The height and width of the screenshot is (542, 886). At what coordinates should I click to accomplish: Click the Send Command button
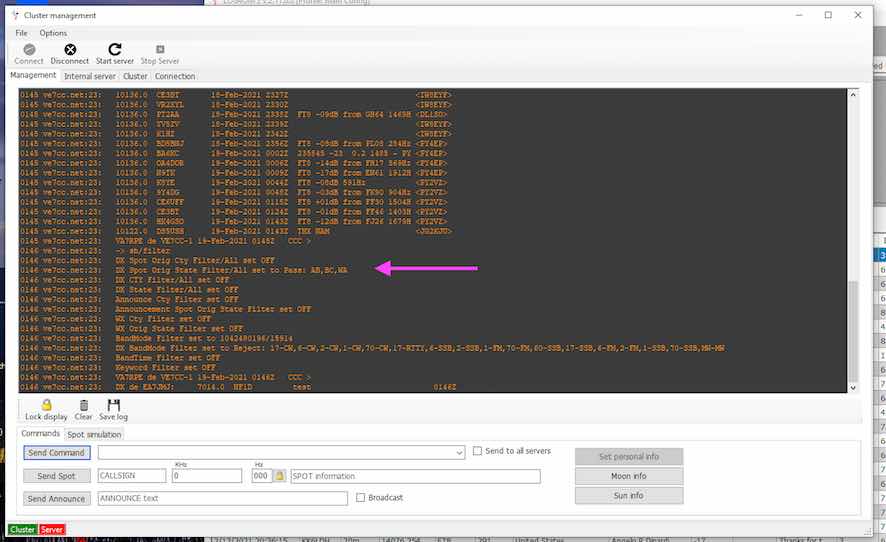(57, 453)
